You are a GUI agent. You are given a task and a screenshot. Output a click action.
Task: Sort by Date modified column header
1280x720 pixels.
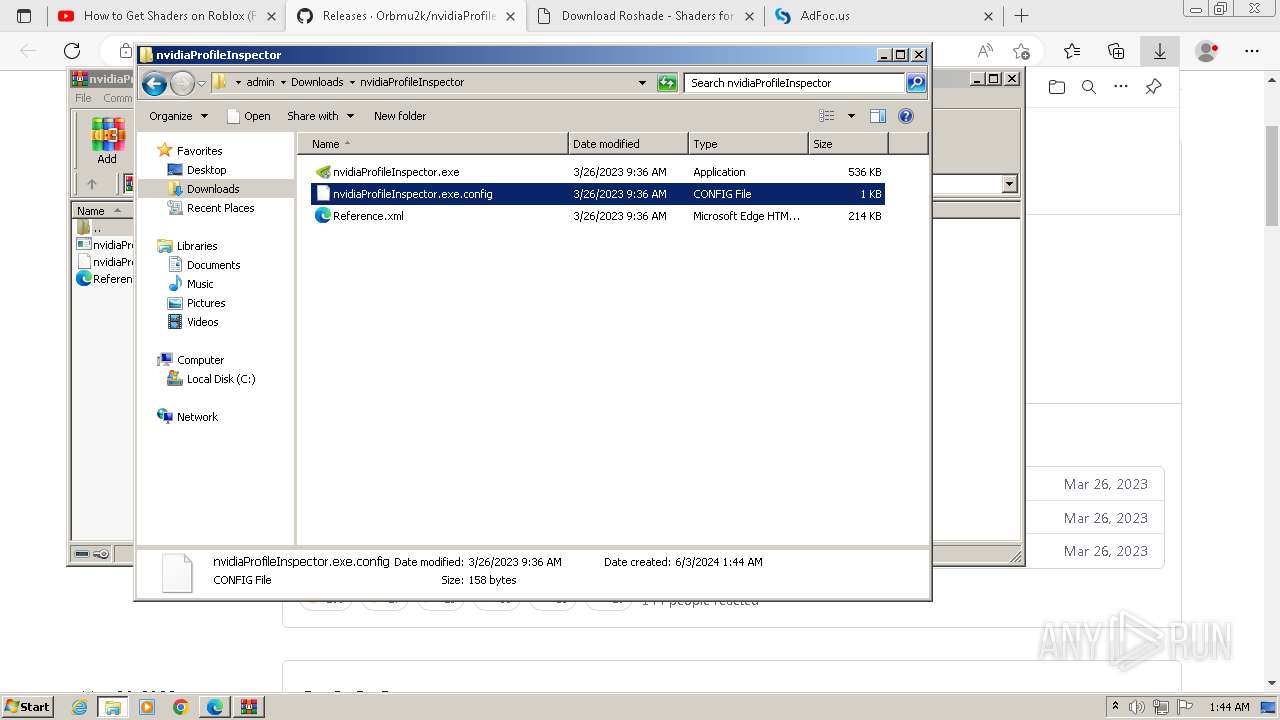[628, 144]
